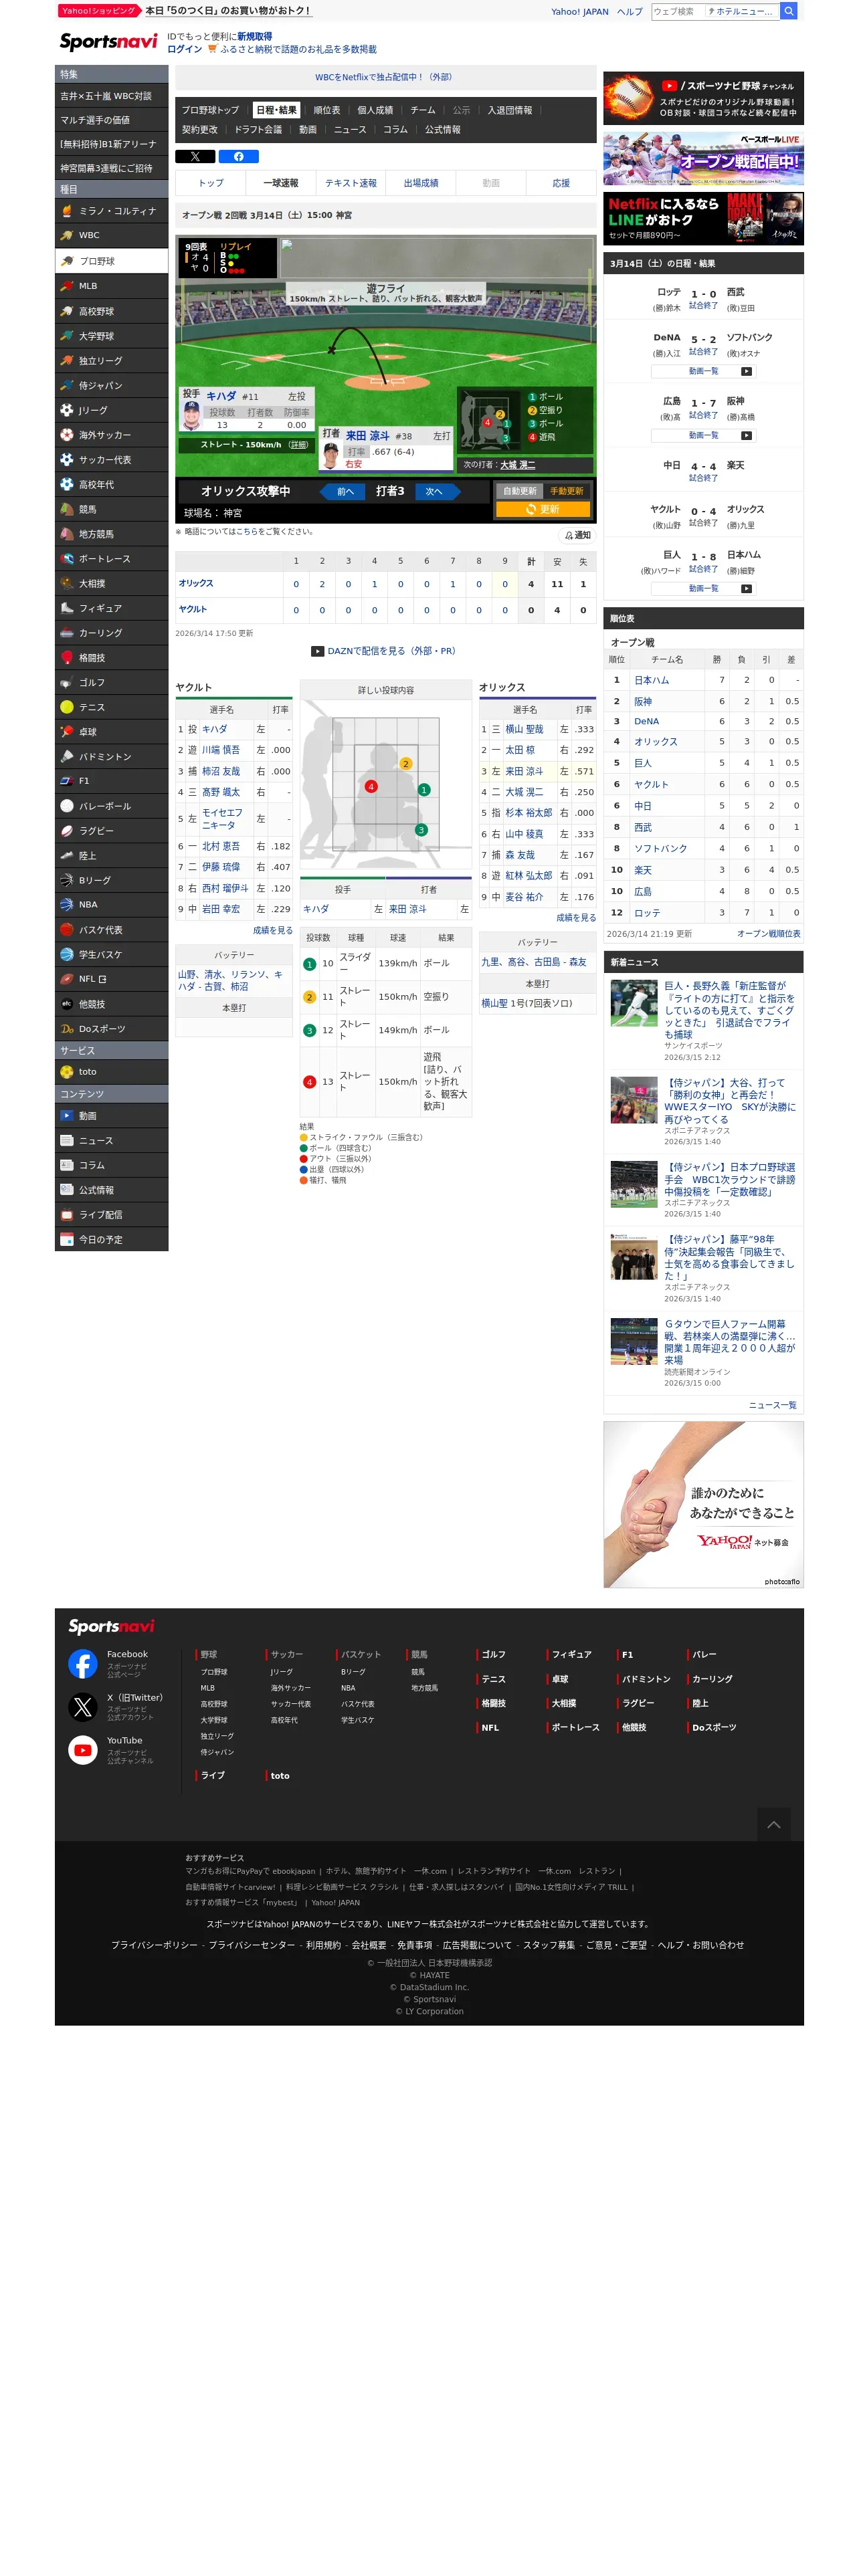Open pitcher キハダ's 詳細 pitch link

298,445
